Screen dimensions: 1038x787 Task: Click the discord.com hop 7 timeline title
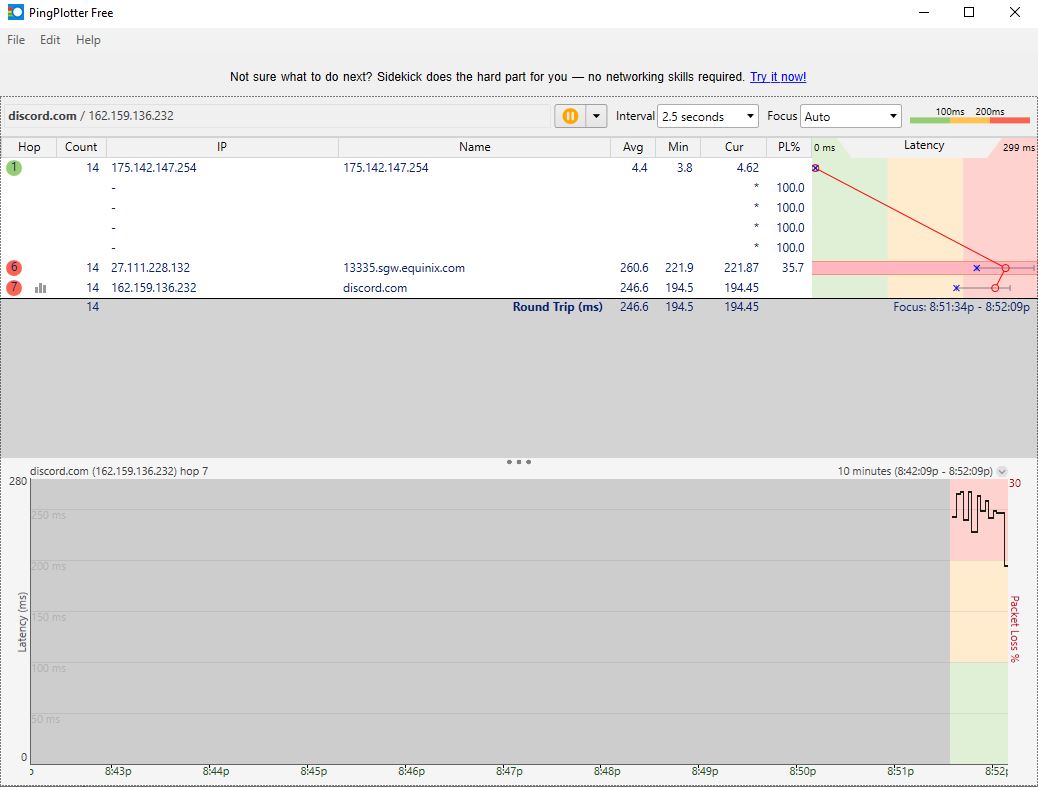(119, 471)
